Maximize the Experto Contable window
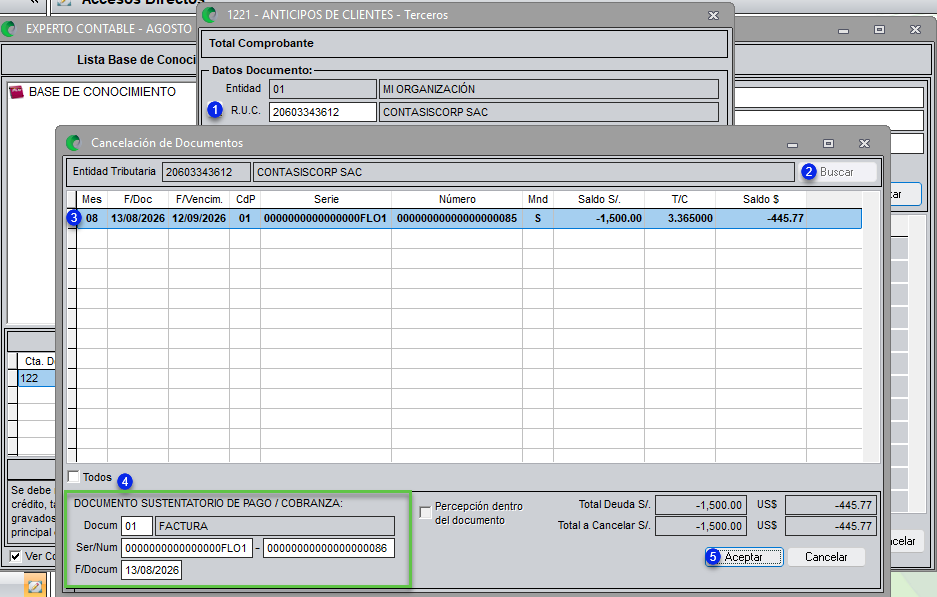937x597 pixels. [879, 29]
